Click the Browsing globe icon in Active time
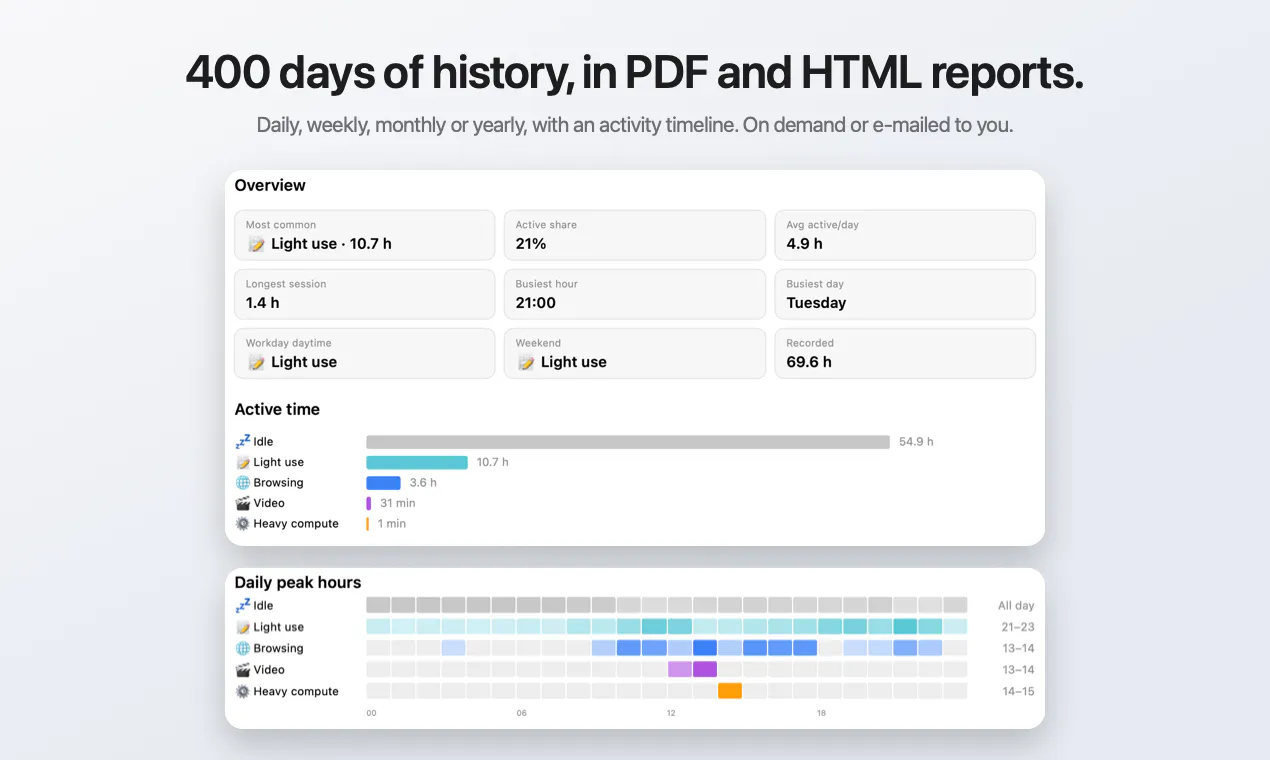The height and width of the screenshot is (760, 1270). pyautogui.click(x=242, y=482)
